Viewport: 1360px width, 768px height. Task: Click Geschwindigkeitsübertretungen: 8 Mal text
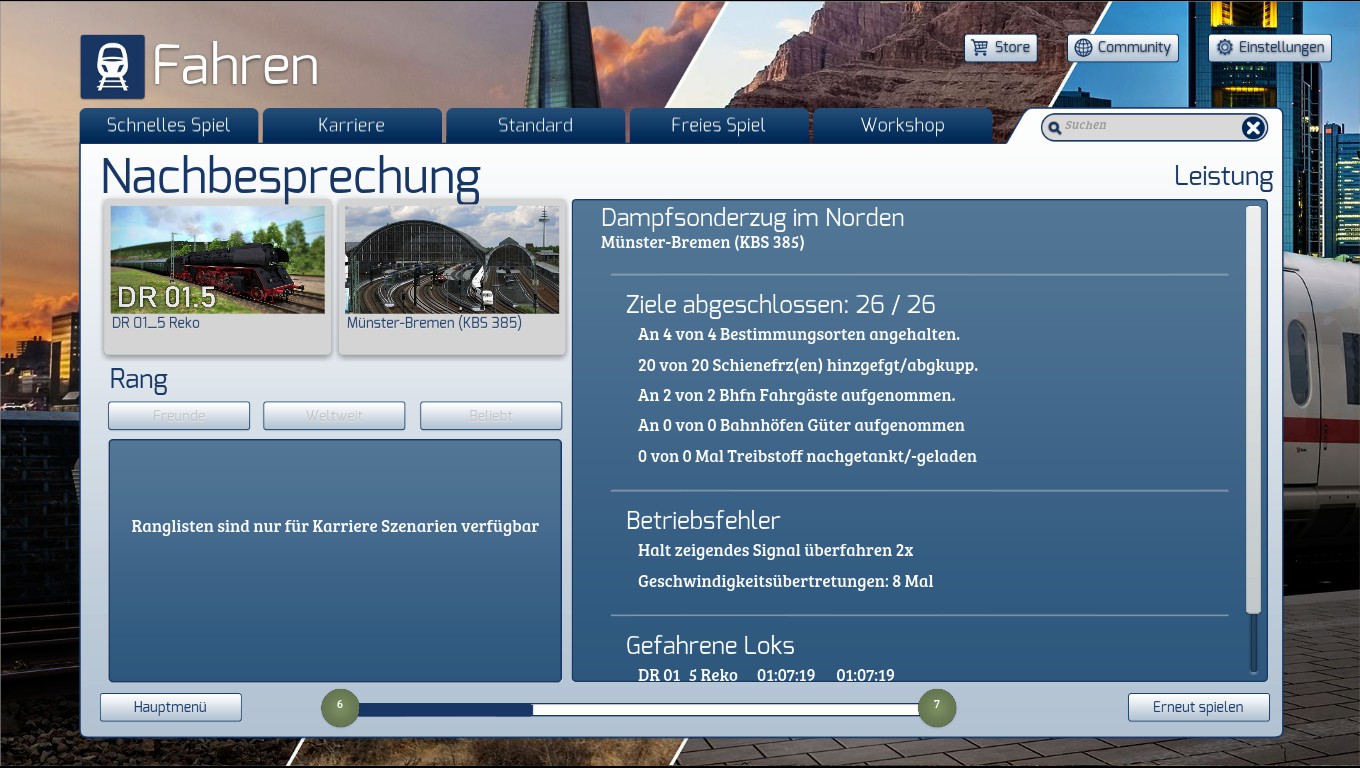(x=786, y=581)
